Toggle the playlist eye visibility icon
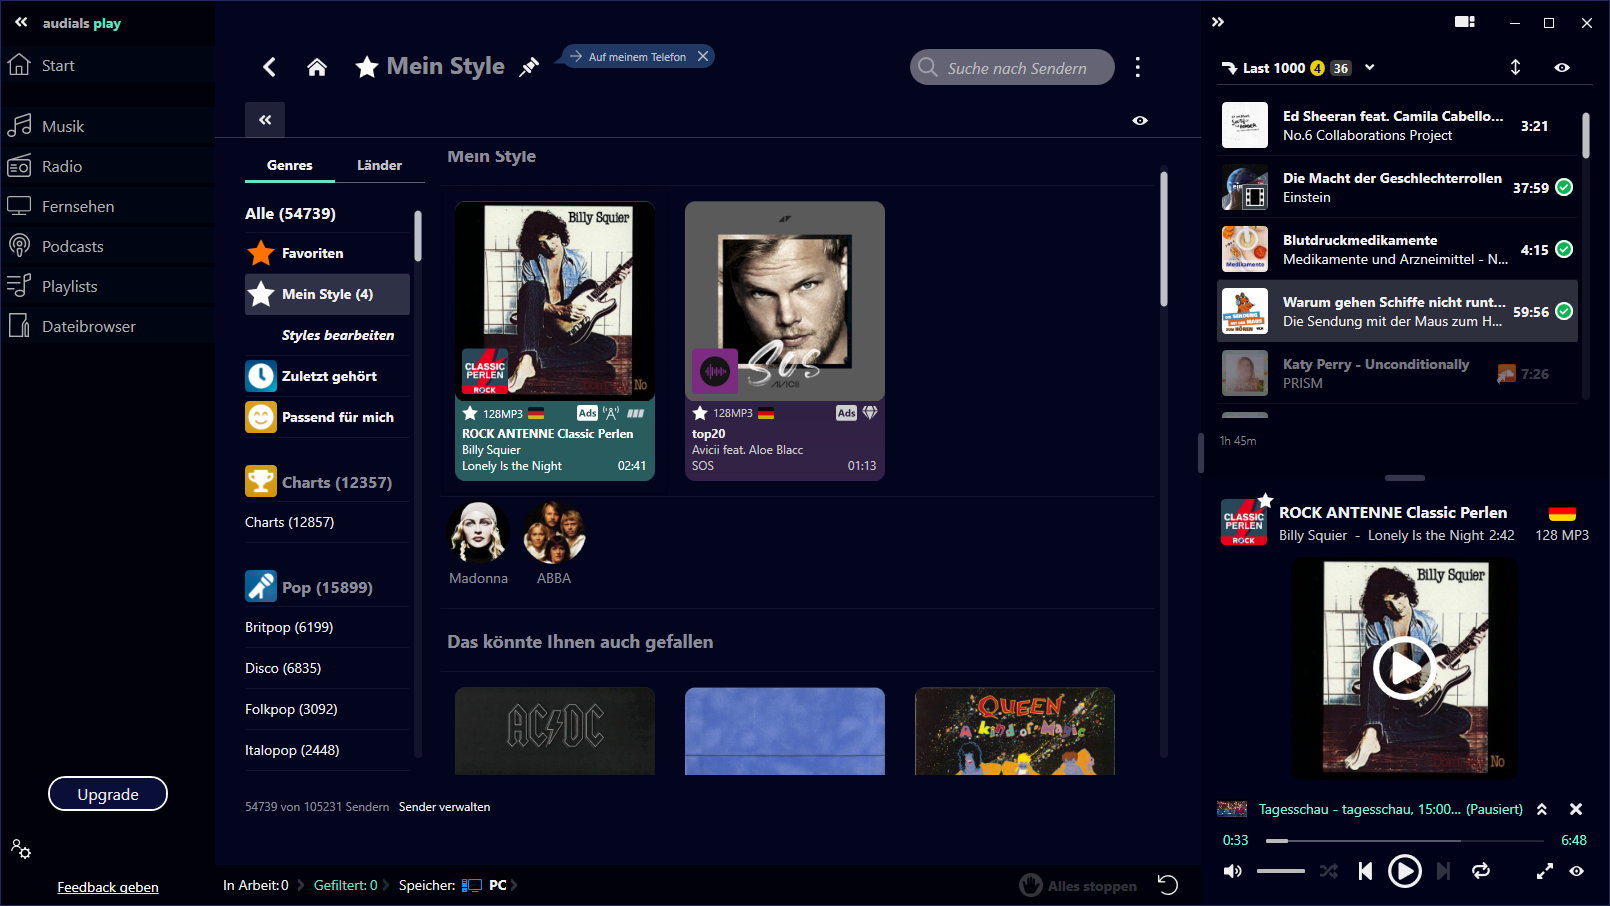 pos(1562,68)
